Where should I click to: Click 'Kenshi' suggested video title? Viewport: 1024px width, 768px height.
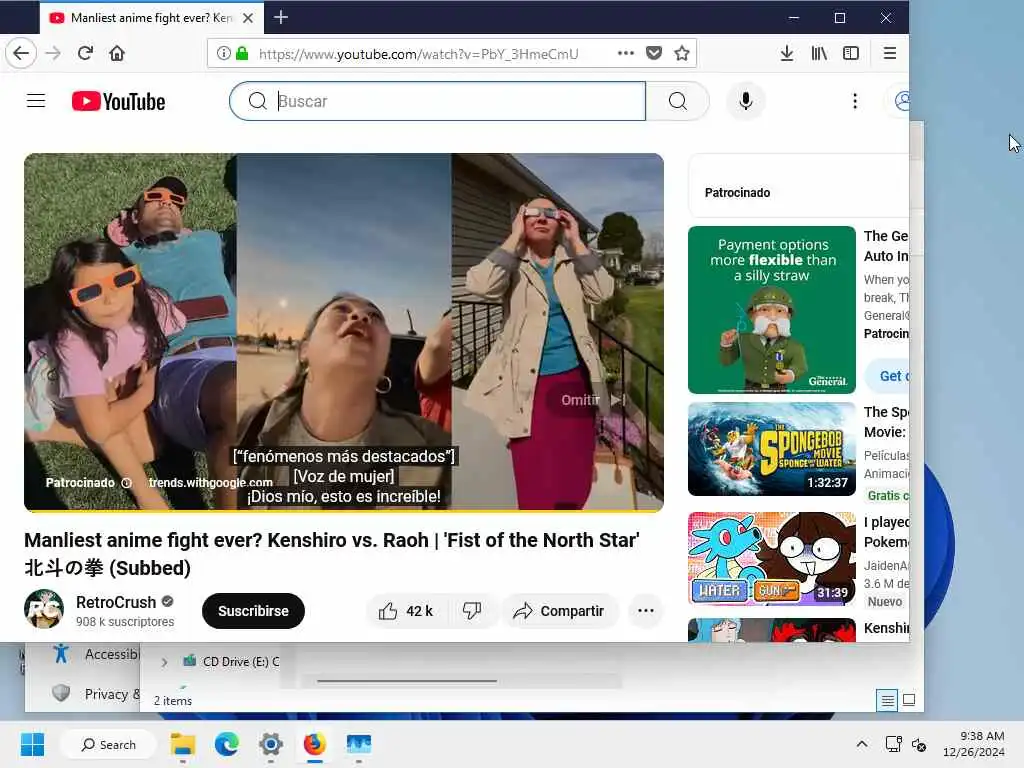click(886, 628)
